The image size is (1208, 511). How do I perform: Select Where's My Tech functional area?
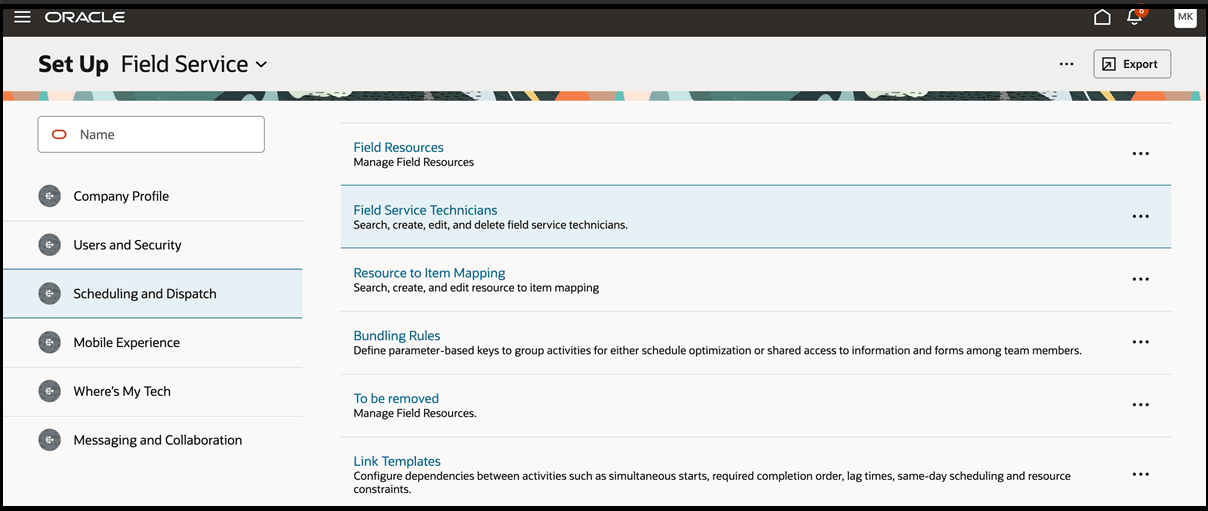(x=152, y=391)
